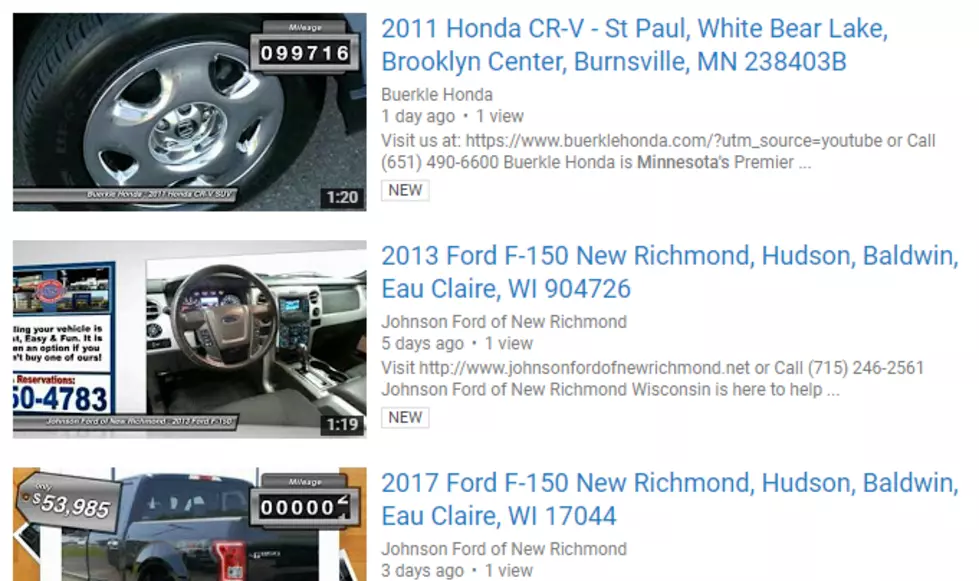Click the NEW badge under 2013 F-150
The width and height of the screenshot is (979, 581).
[405, 417]
